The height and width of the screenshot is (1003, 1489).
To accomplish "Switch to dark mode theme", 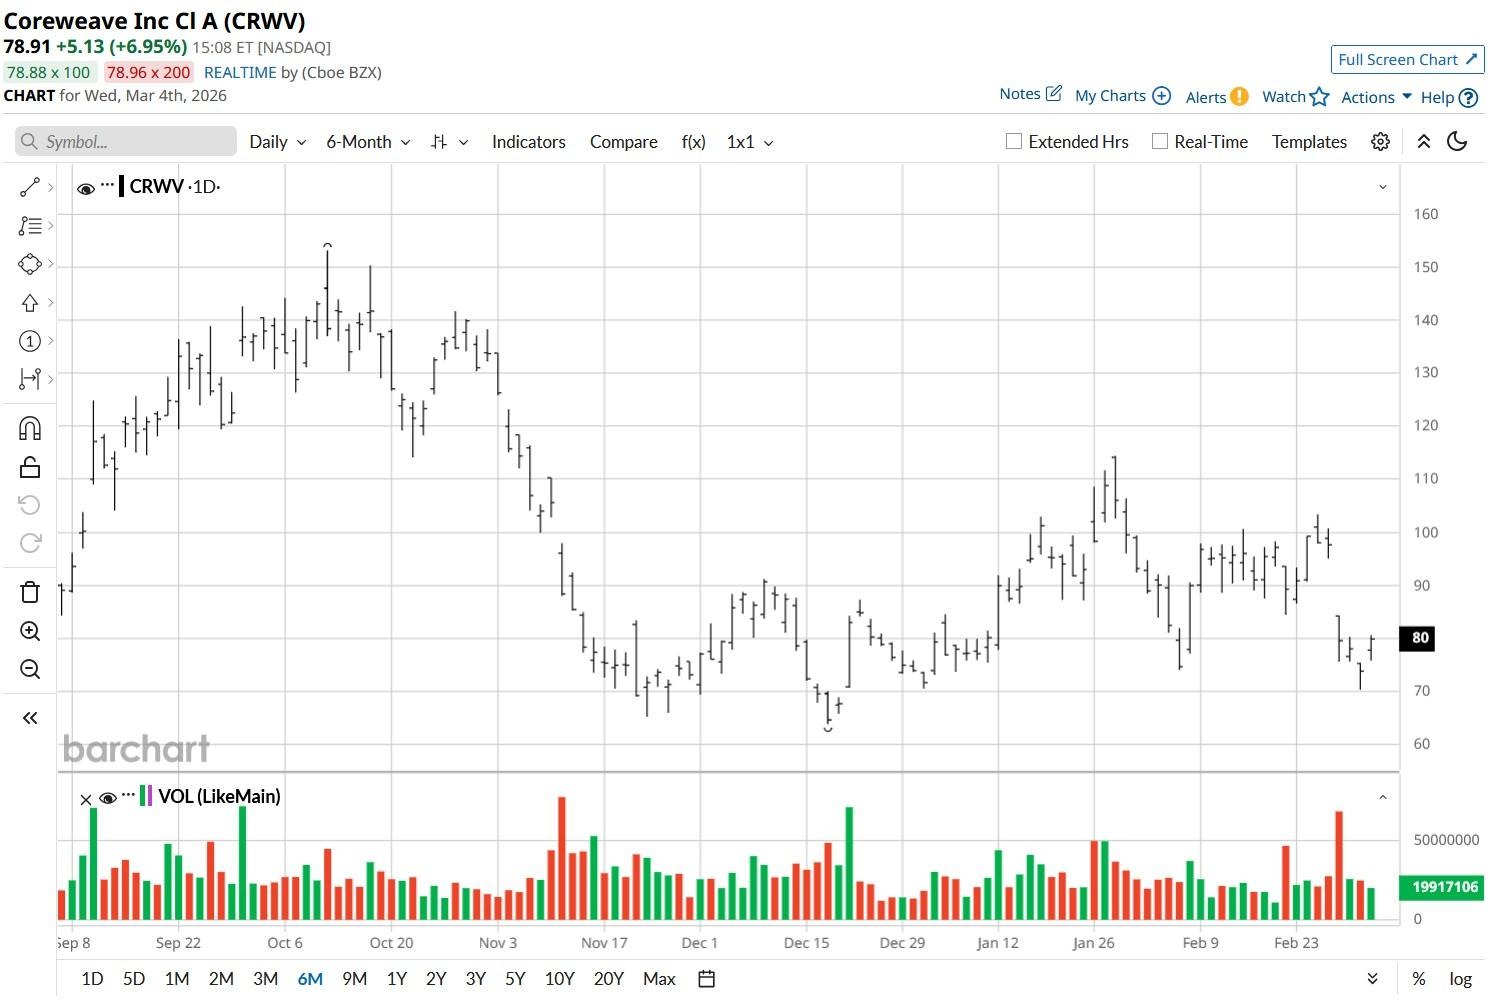I will point(1457,142).
